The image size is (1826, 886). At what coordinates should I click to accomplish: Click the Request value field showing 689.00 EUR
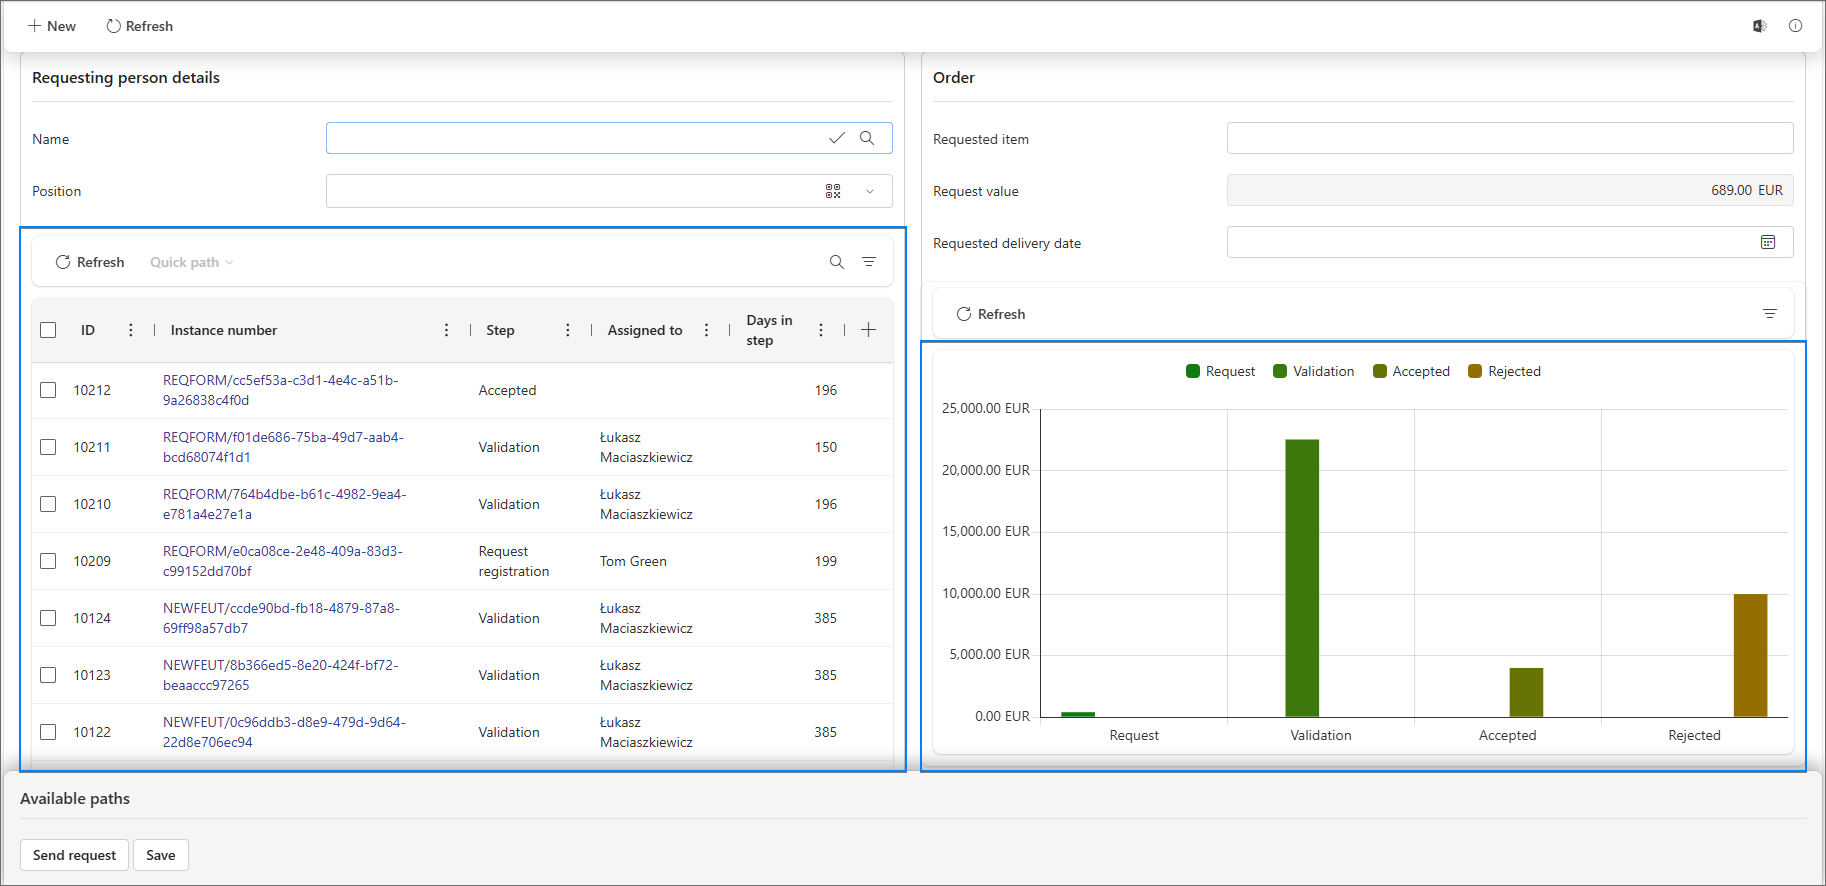[1510, 190]
